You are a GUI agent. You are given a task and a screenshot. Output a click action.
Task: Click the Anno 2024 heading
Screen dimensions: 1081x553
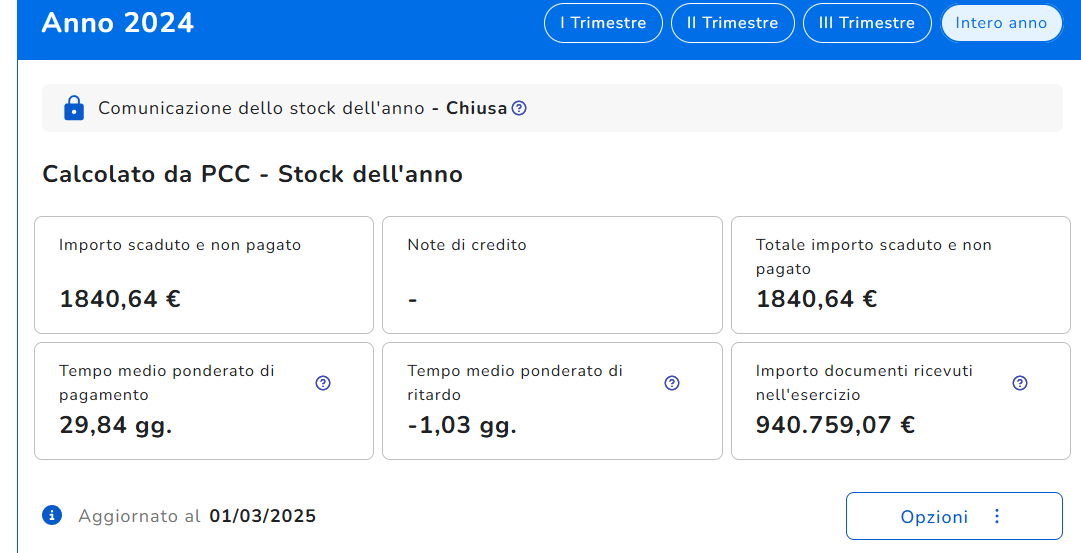118,23
